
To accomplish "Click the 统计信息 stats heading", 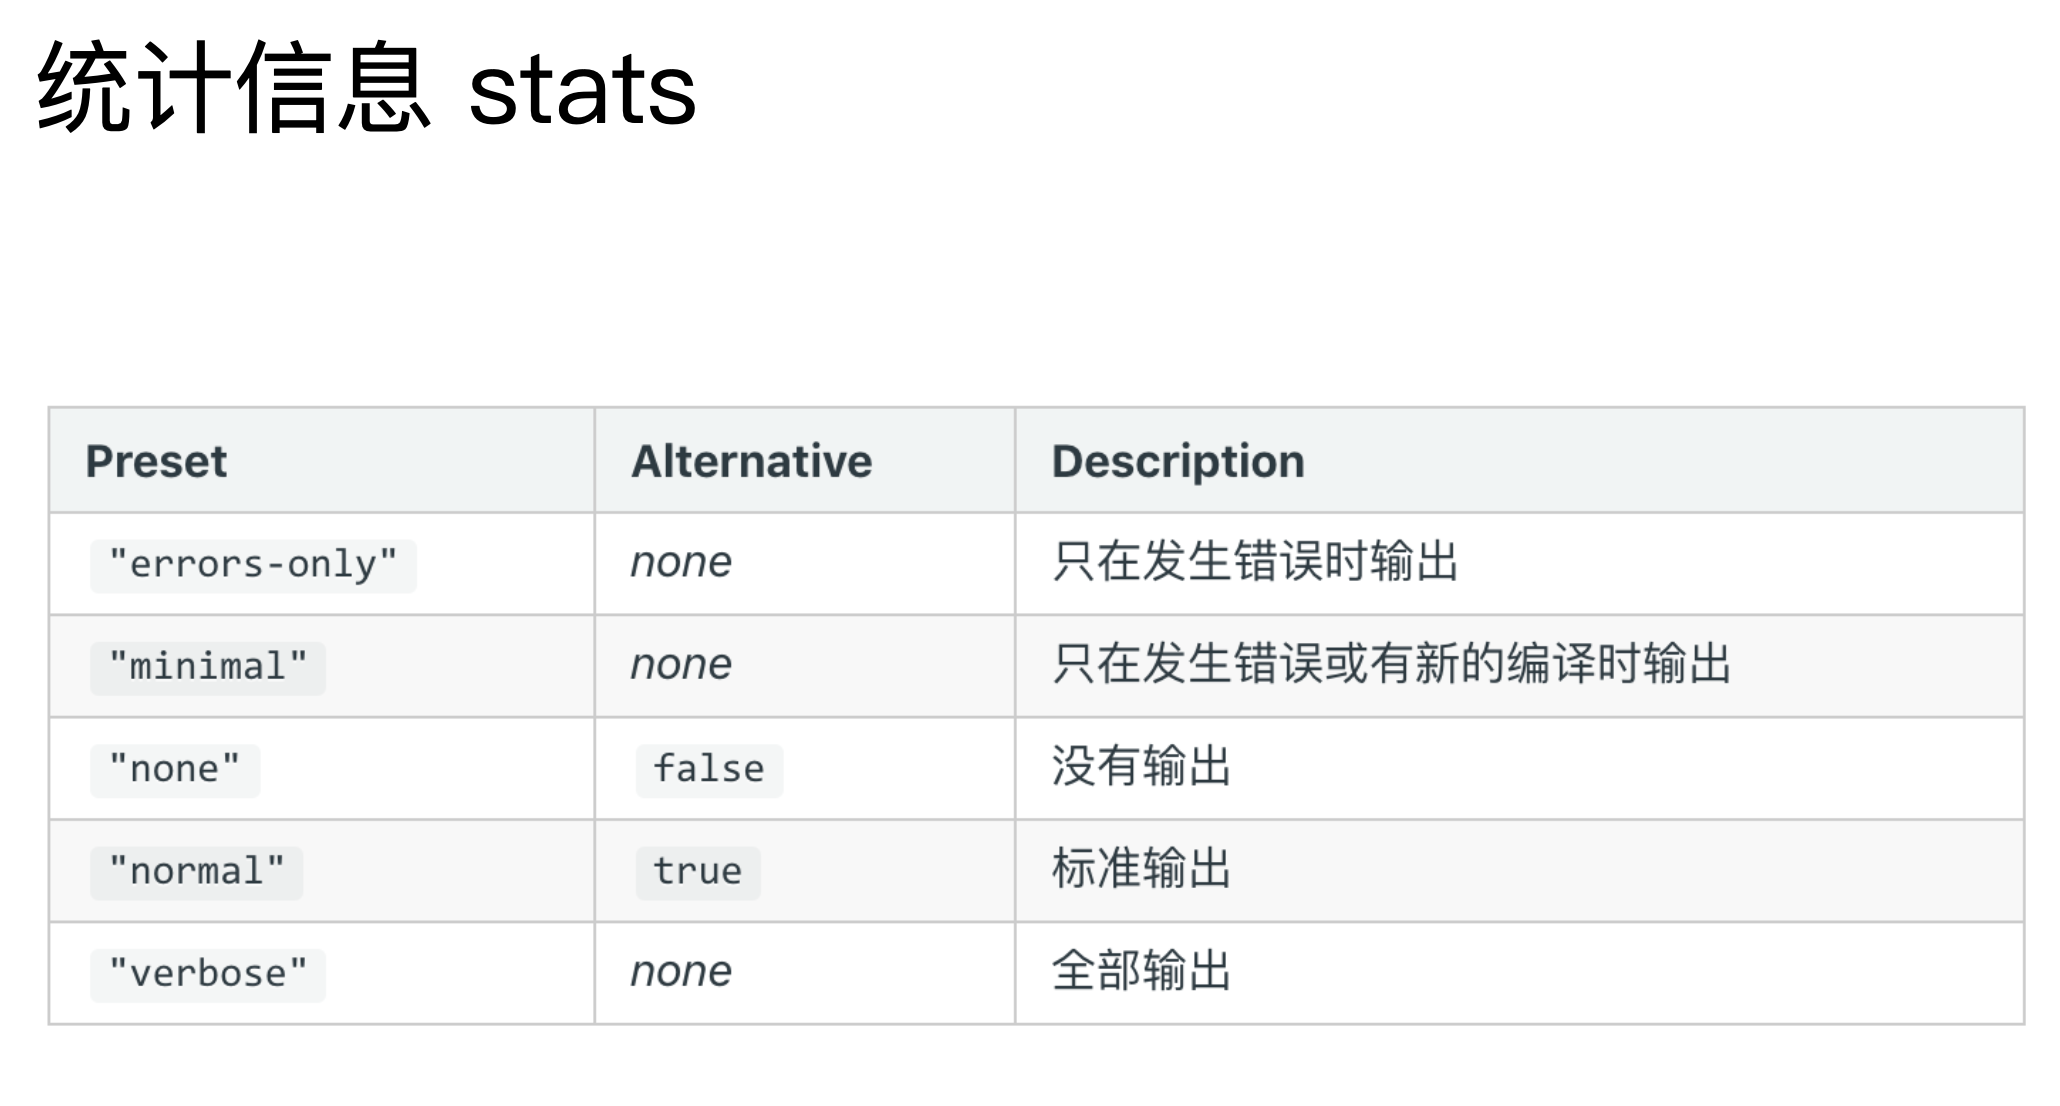I will click(x=366, y=88).
